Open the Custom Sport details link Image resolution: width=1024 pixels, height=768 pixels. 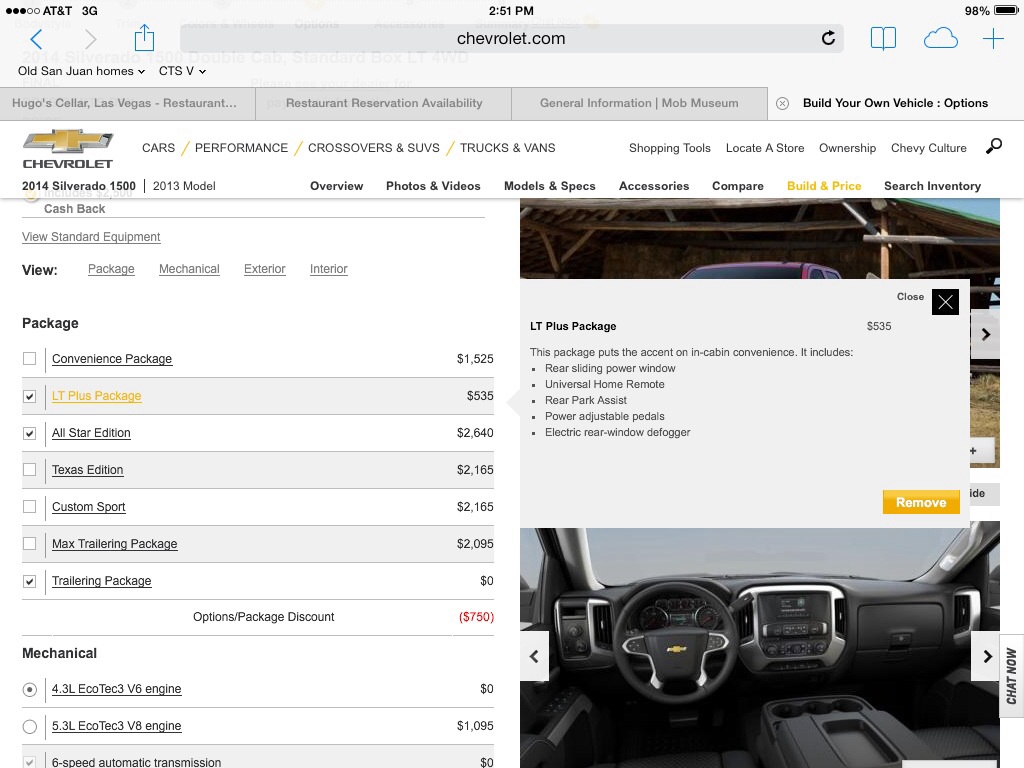88,507
